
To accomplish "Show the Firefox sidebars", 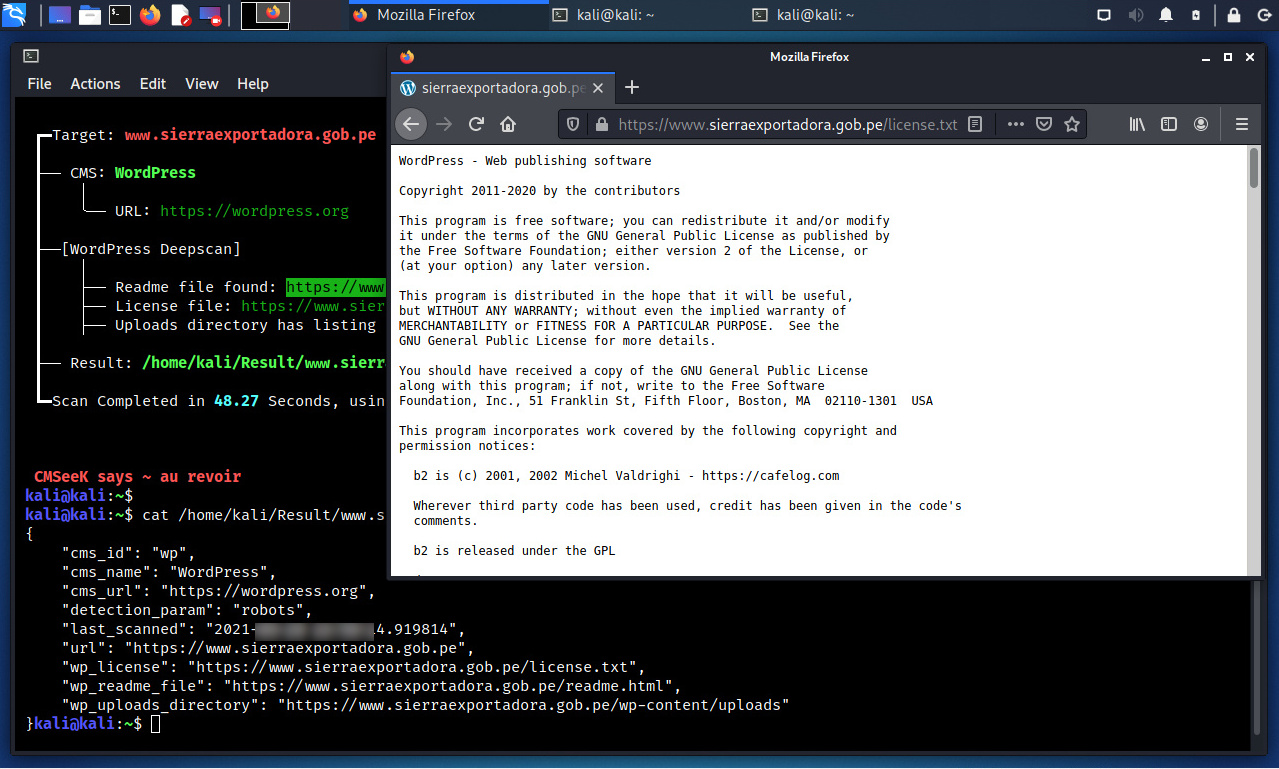I will tap(1168, 124).
